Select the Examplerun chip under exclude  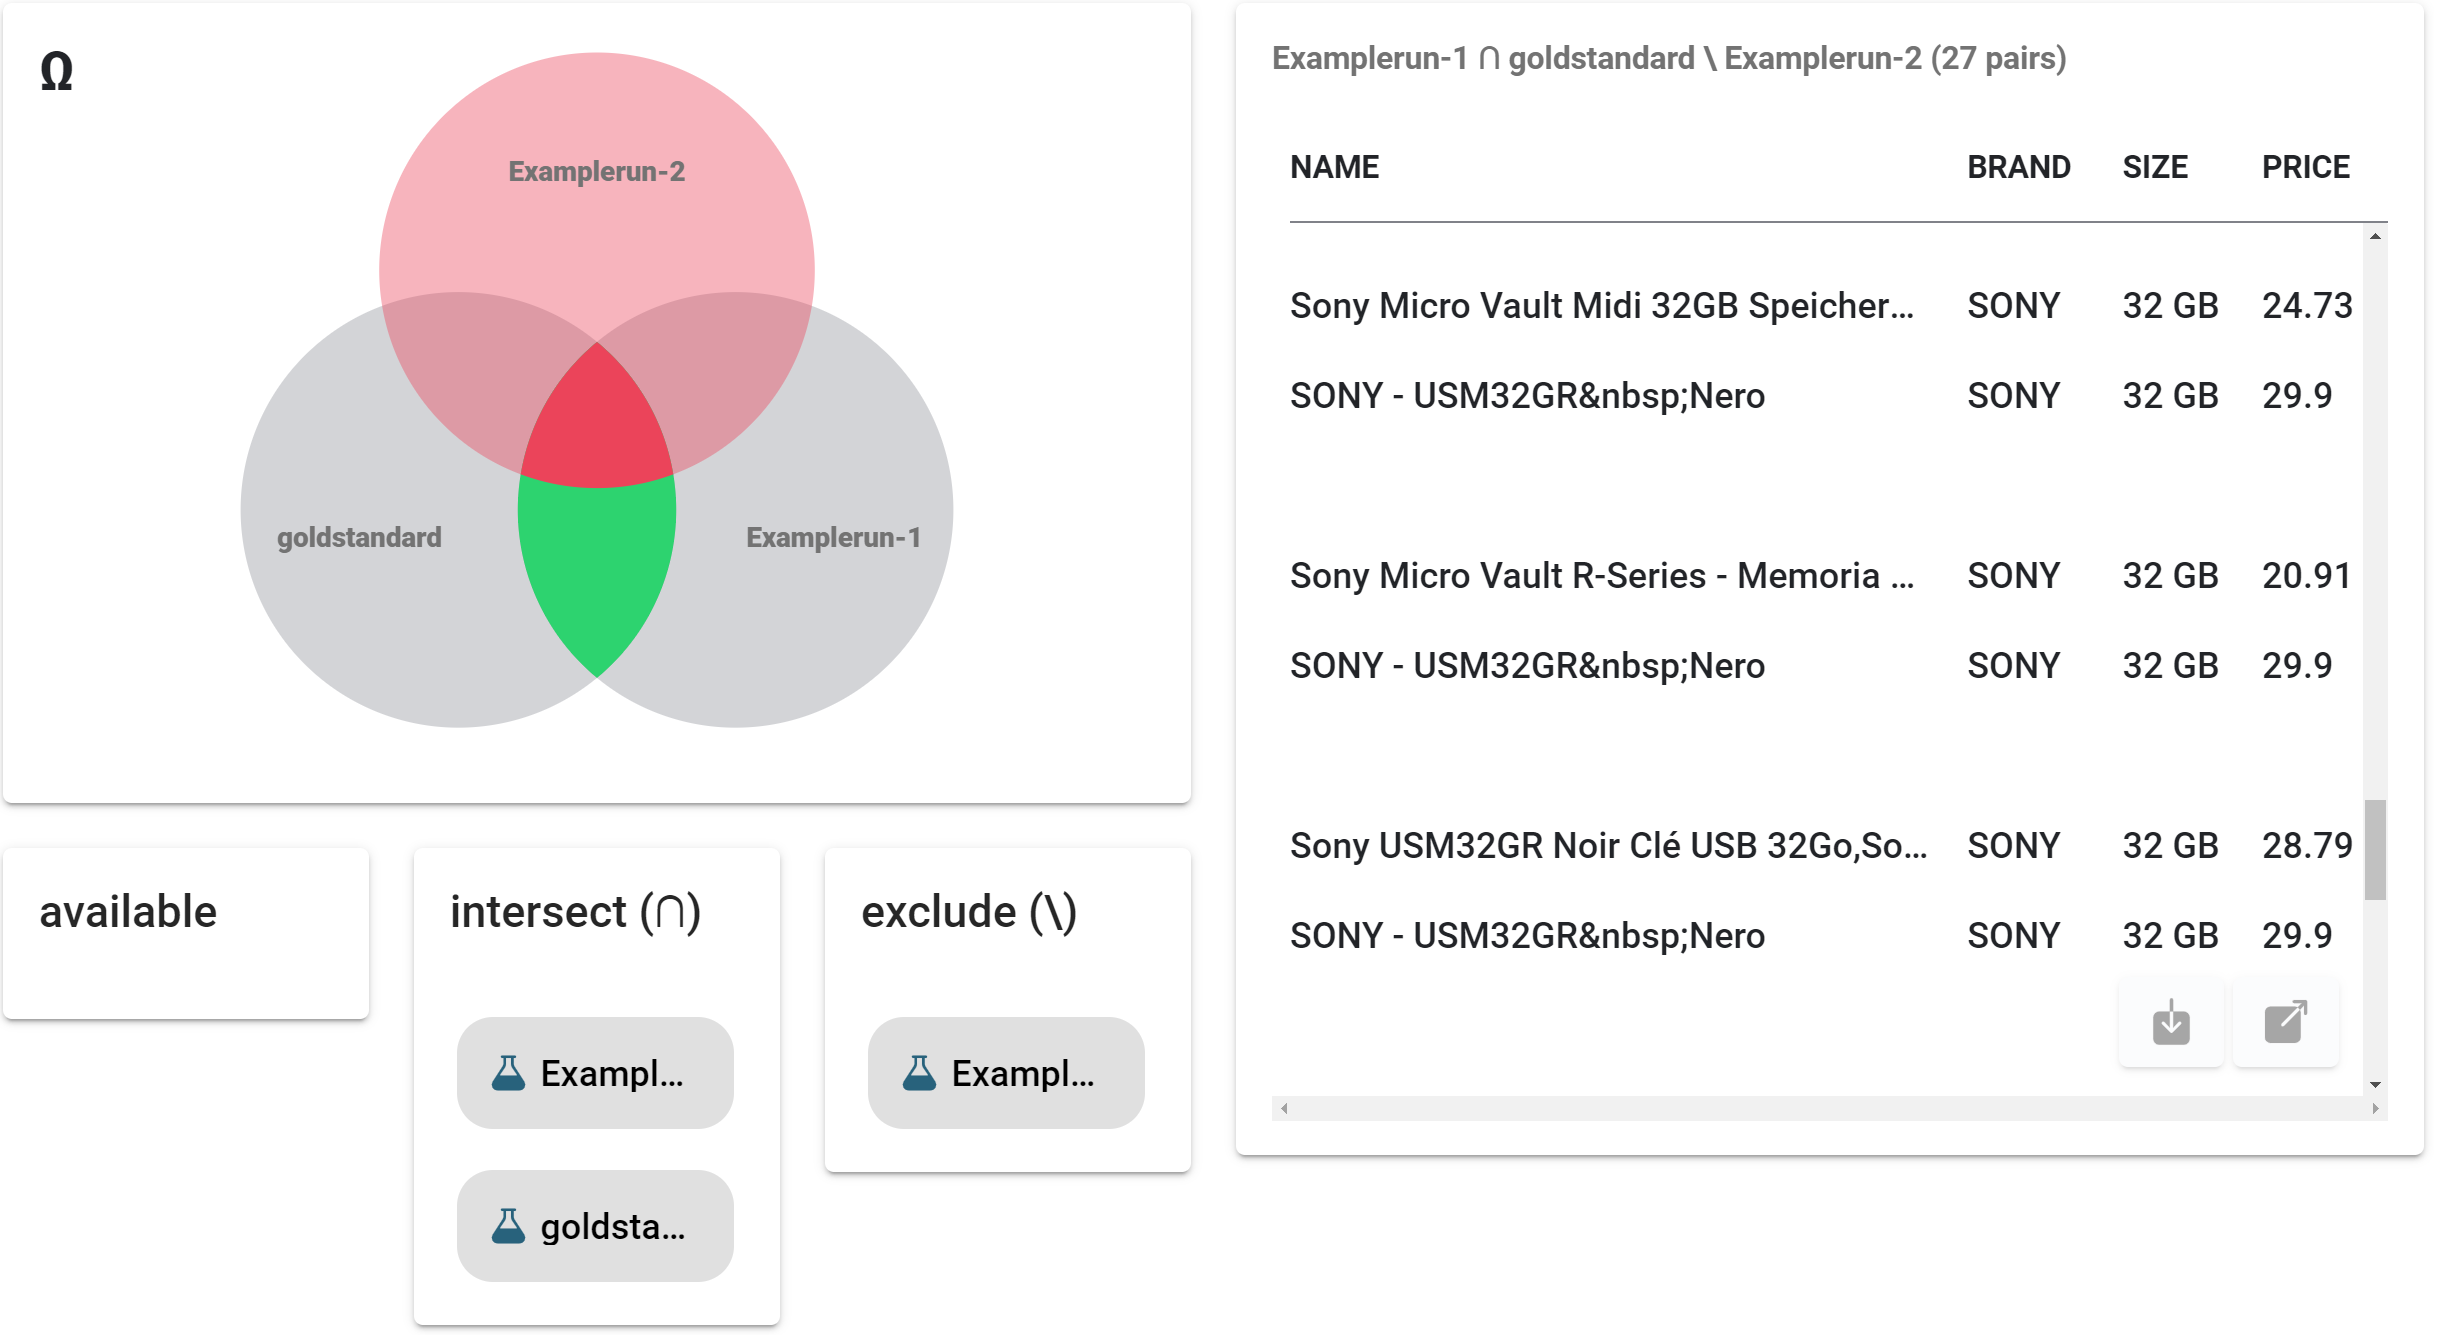(1006, 1073)
